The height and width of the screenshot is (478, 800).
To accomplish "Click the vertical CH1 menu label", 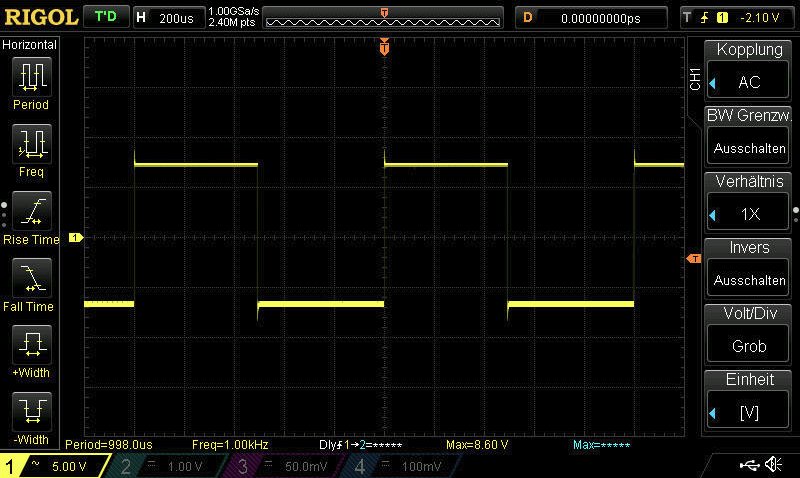I will (695, 79).
